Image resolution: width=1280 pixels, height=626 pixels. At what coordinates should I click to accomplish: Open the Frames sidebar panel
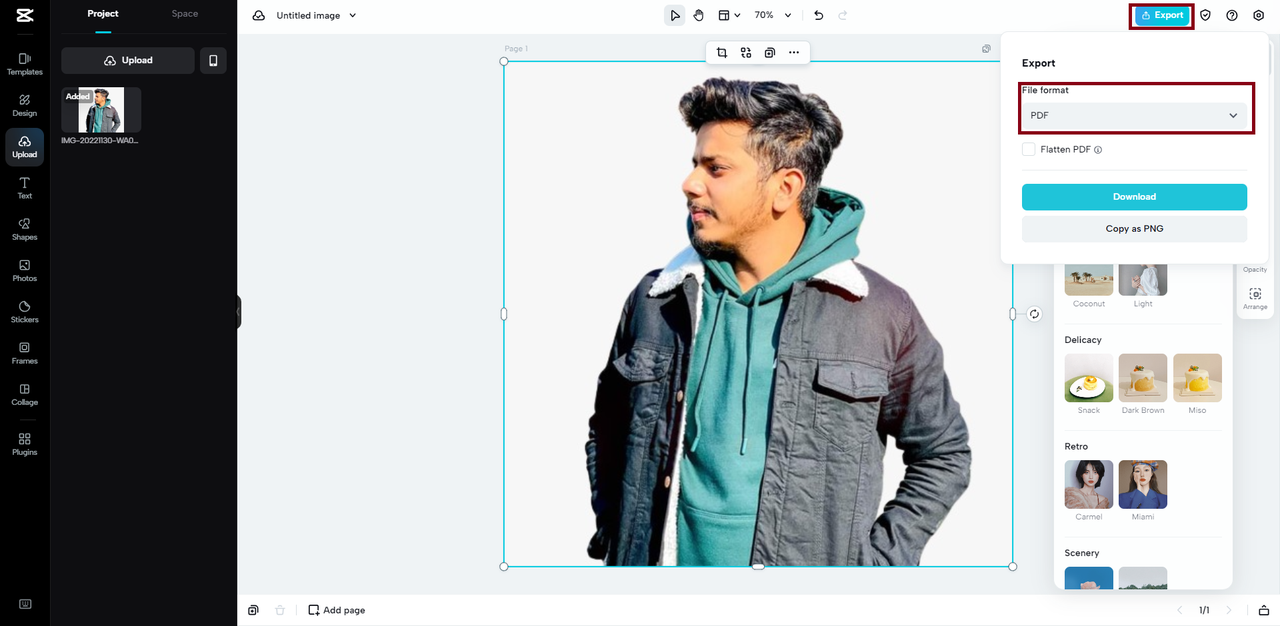coord(25,353)
